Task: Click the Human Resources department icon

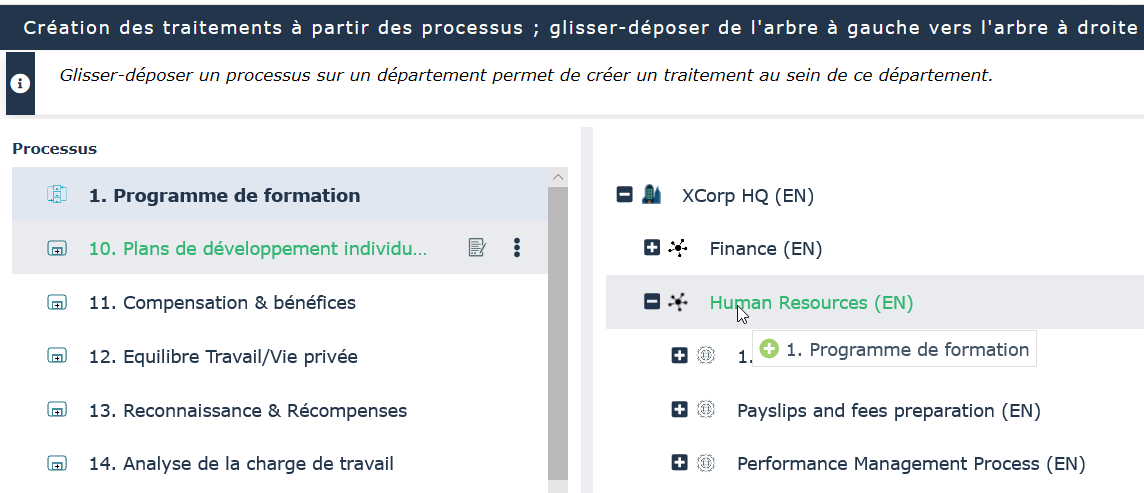Action: click(679, 301)
